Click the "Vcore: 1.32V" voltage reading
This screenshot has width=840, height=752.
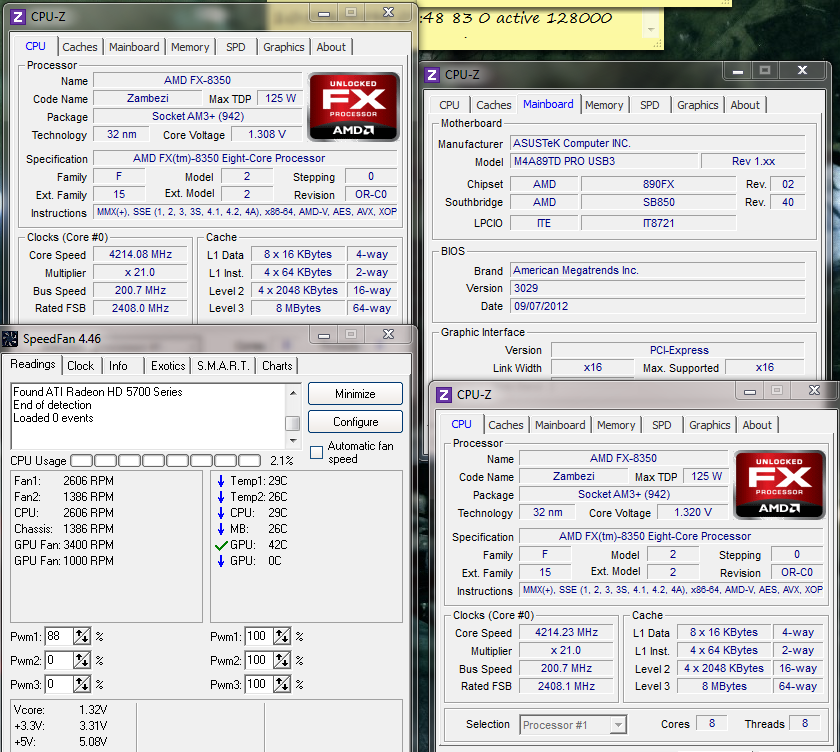point(61,710)
